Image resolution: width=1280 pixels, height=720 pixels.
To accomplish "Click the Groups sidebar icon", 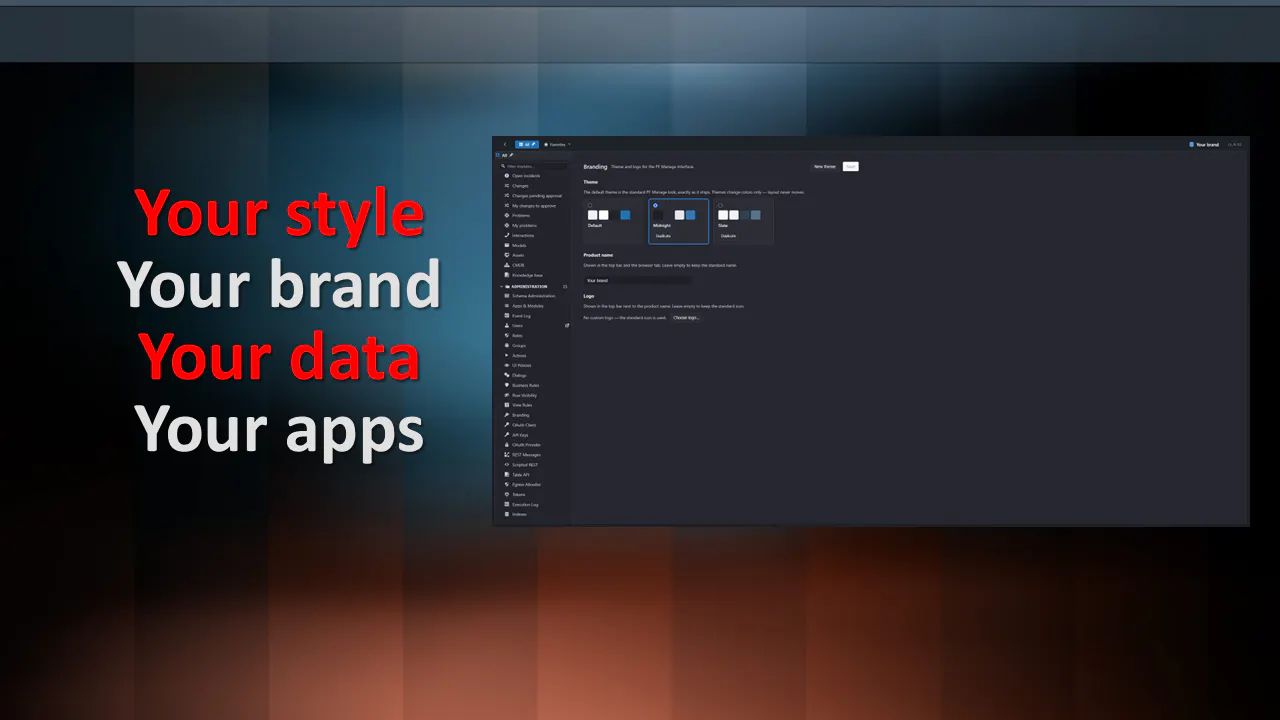I will click(507, 345).
